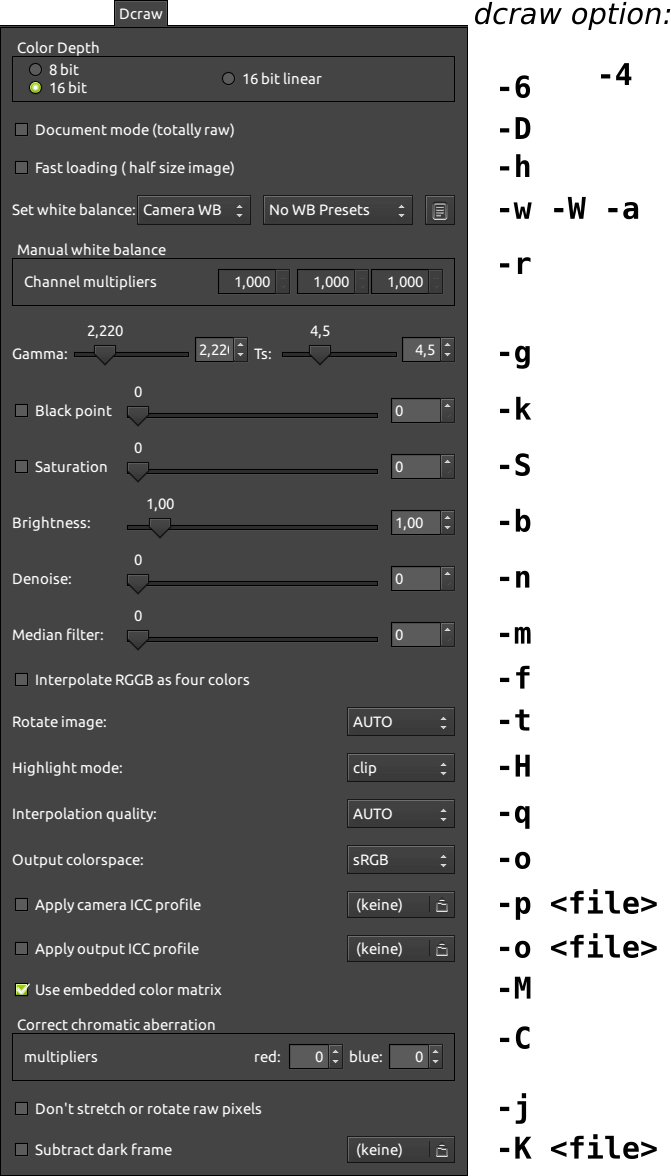
Task: Open the white balance presets list icon
Action: (x=440, y=211)
